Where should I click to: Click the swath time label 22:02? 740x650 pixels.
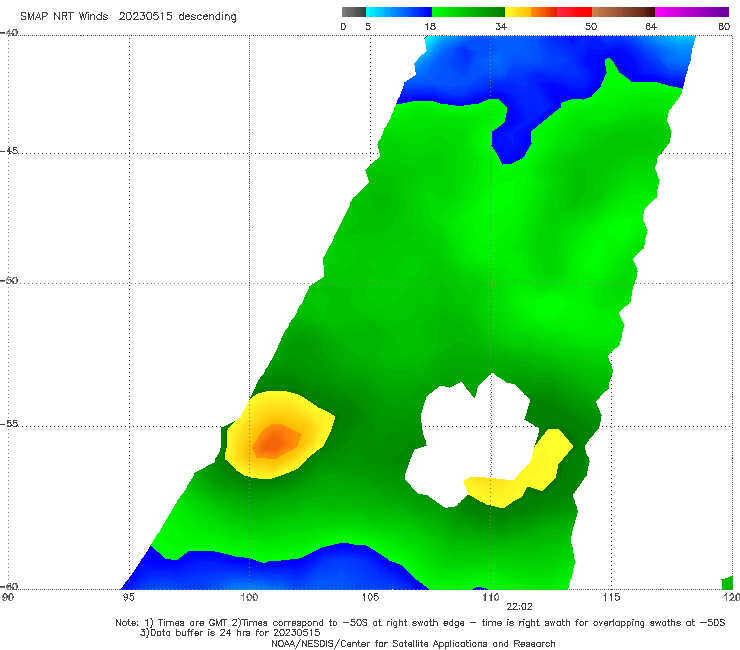pos(519,607)
